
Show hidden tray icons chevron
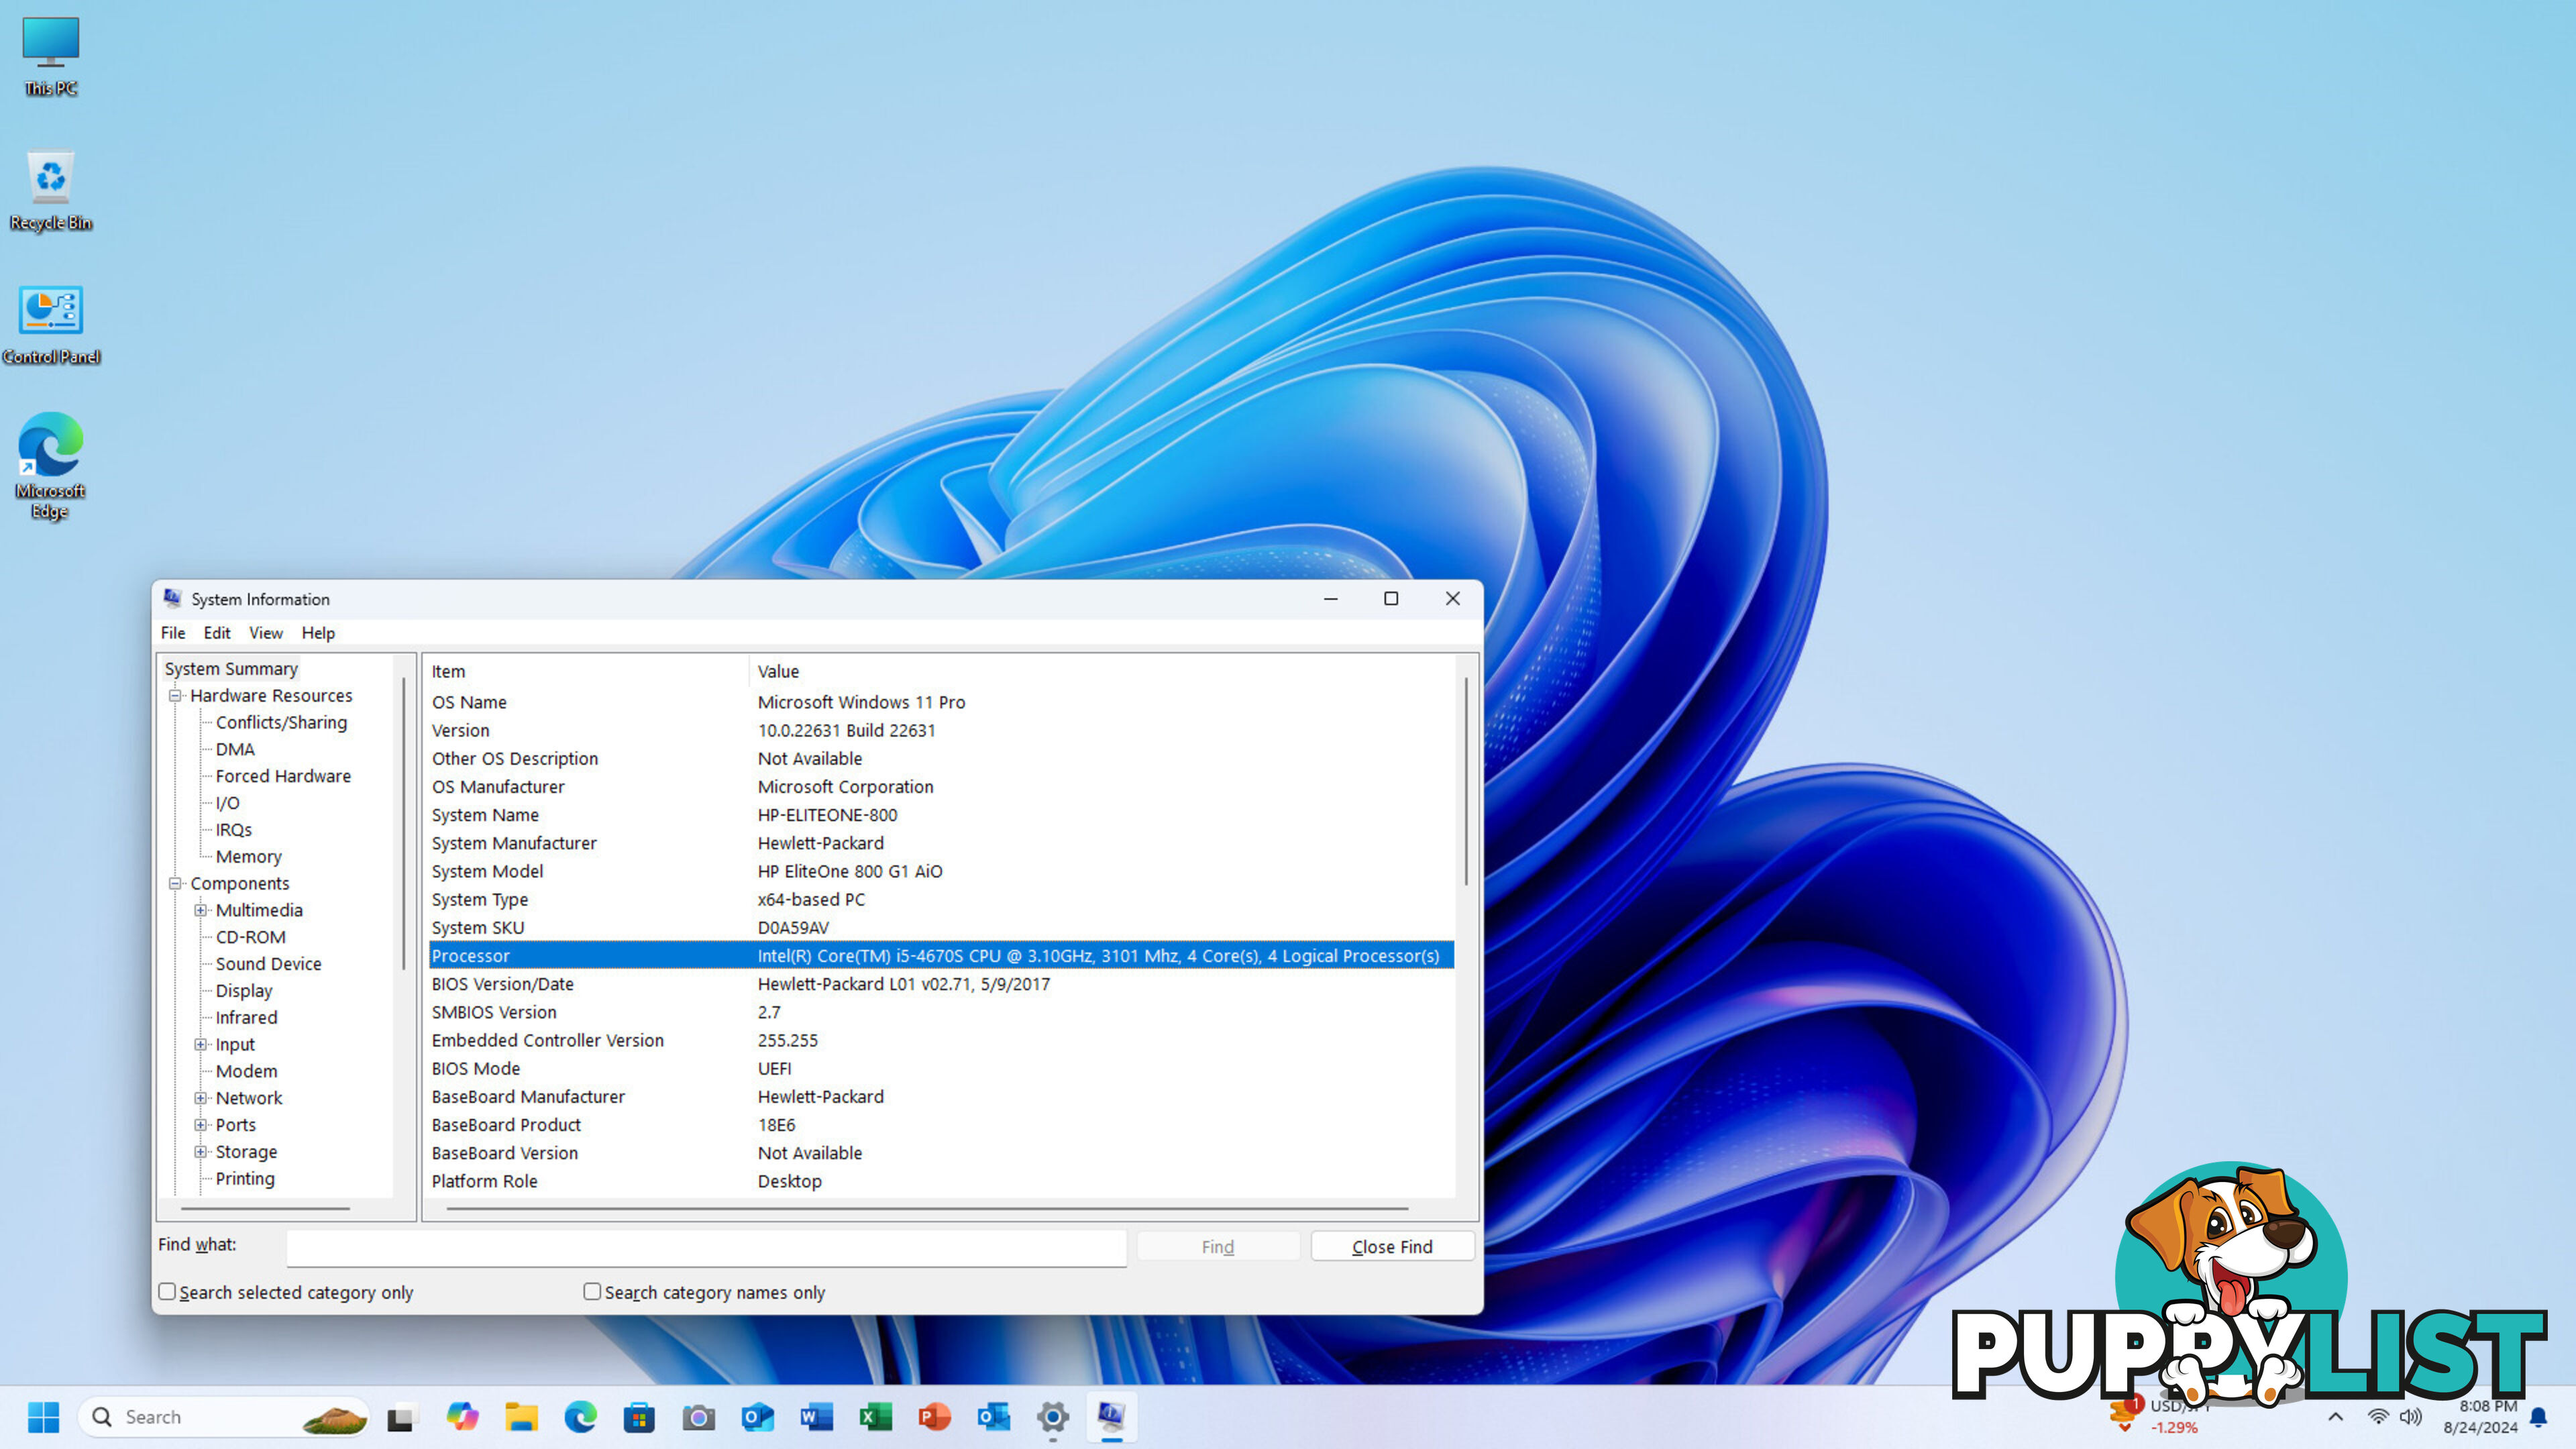(2335, 1416)
